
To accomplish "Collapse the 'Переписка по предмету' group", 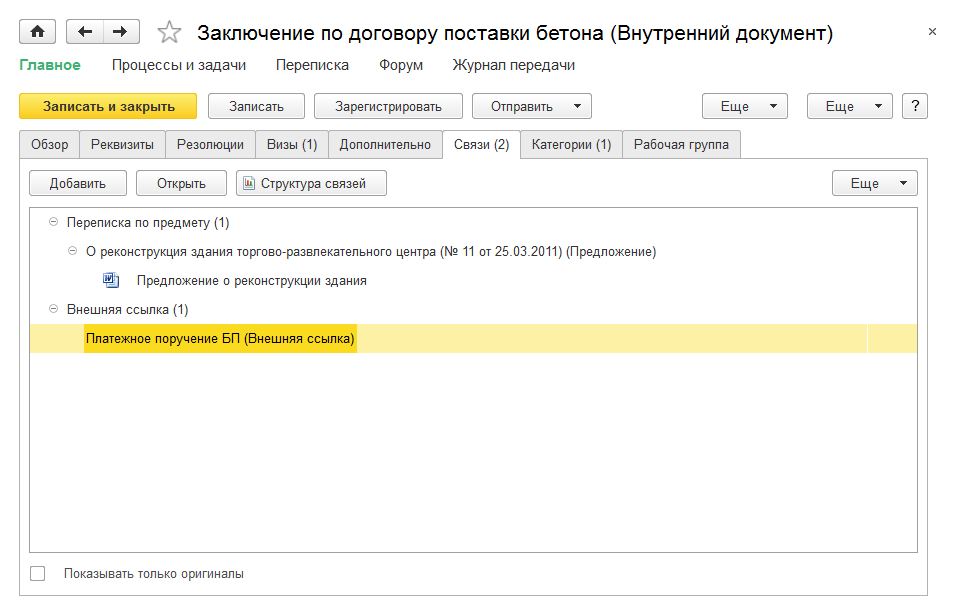I will tap(52, 223).
